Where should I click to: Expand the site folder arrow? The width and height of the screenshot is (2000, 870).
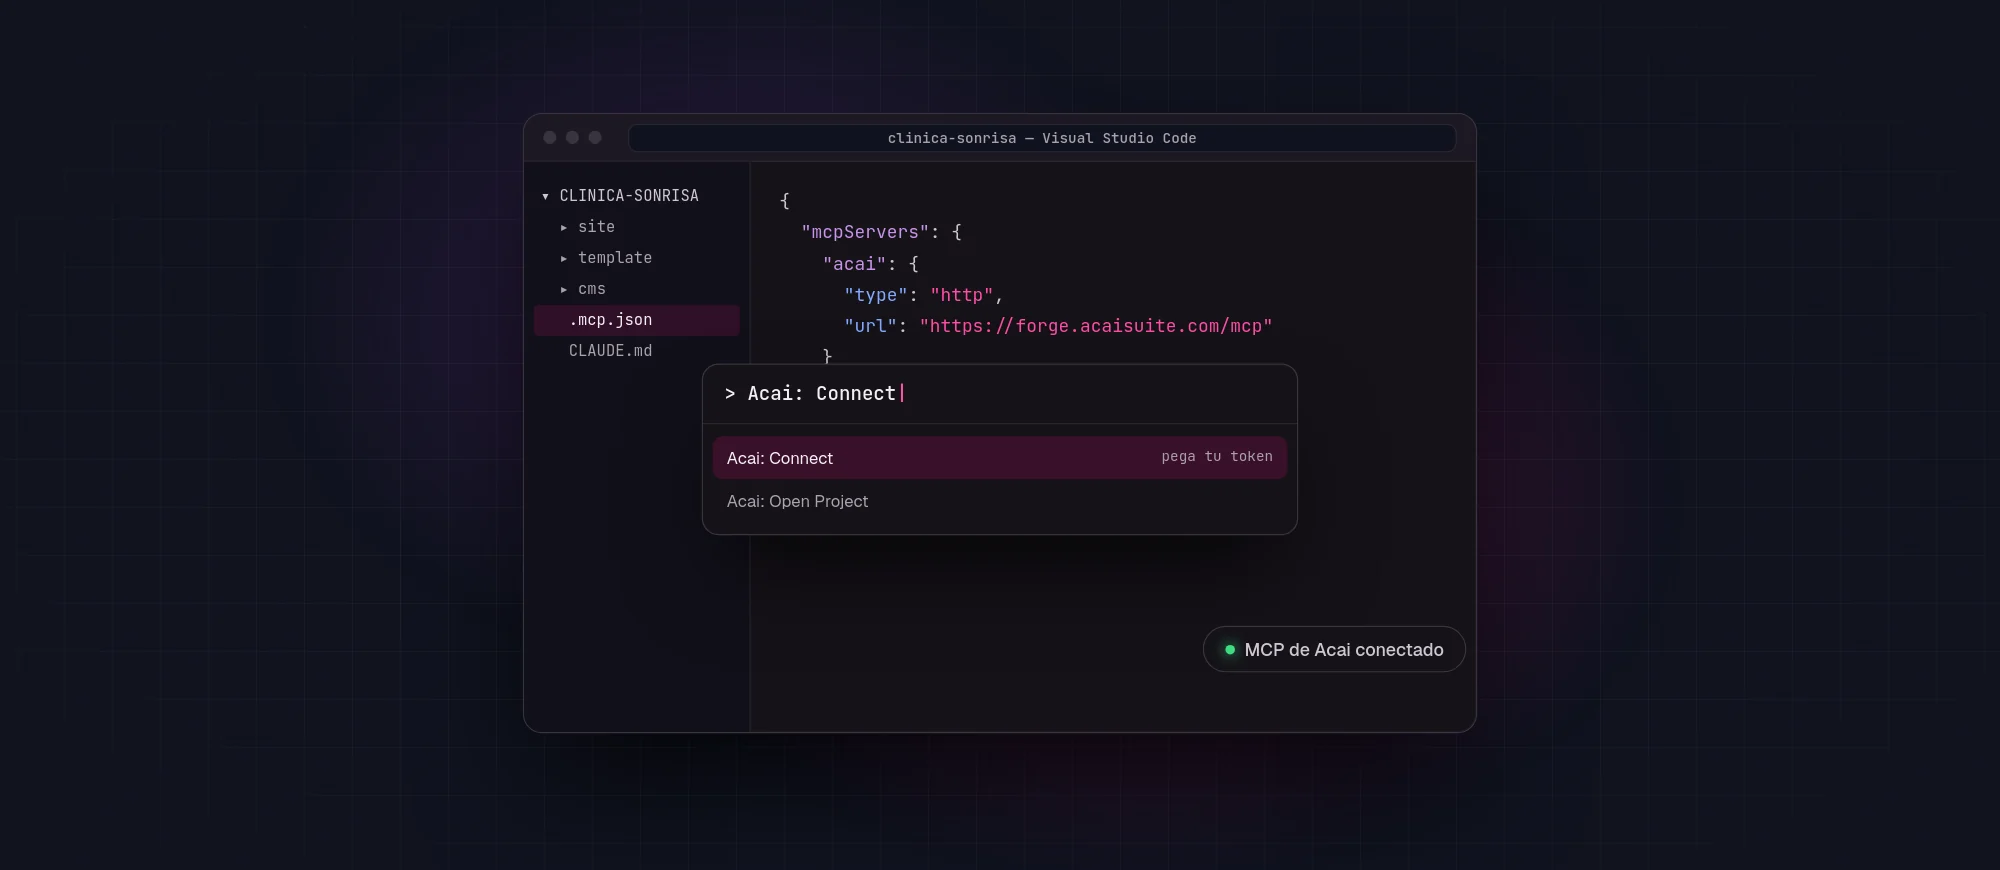[x=564, y=228]
